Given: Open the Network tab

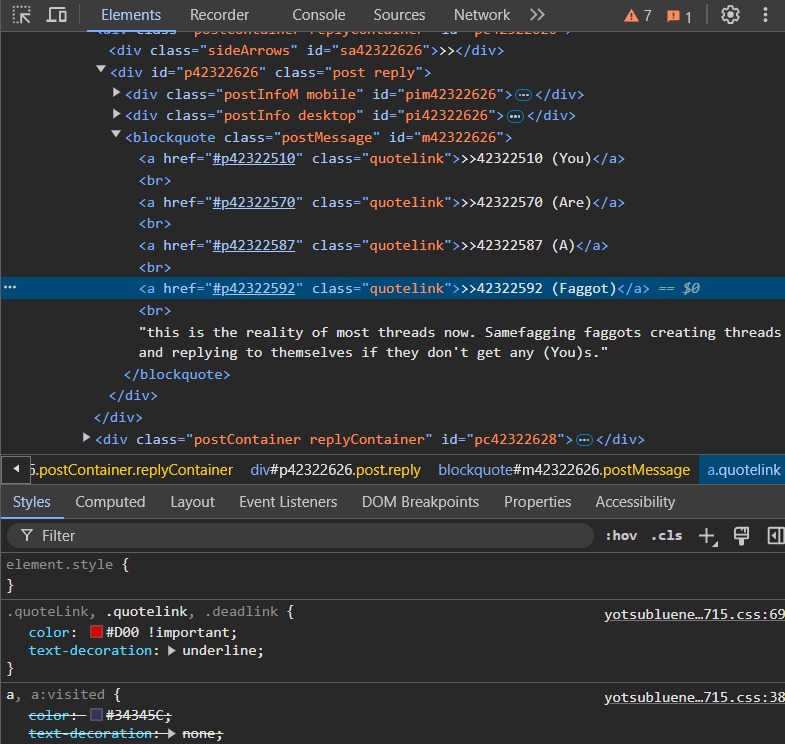Looking at the screenshot, I should tap(482, 15).
